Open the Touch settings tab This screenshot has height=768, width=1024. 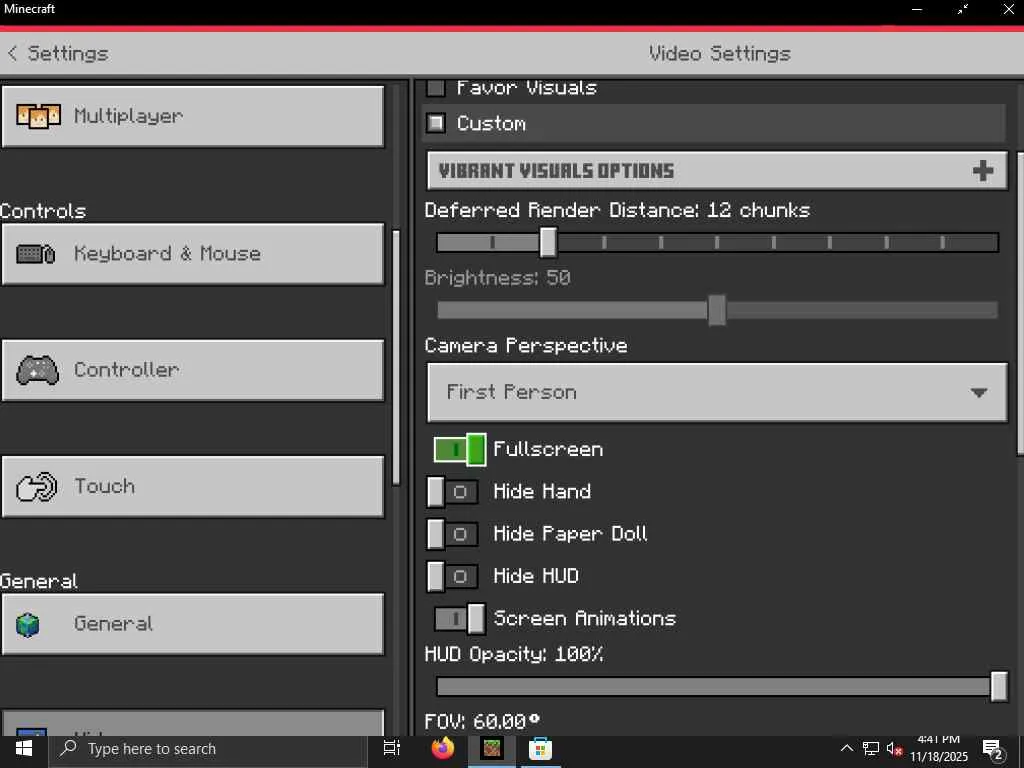click(193, 487)
